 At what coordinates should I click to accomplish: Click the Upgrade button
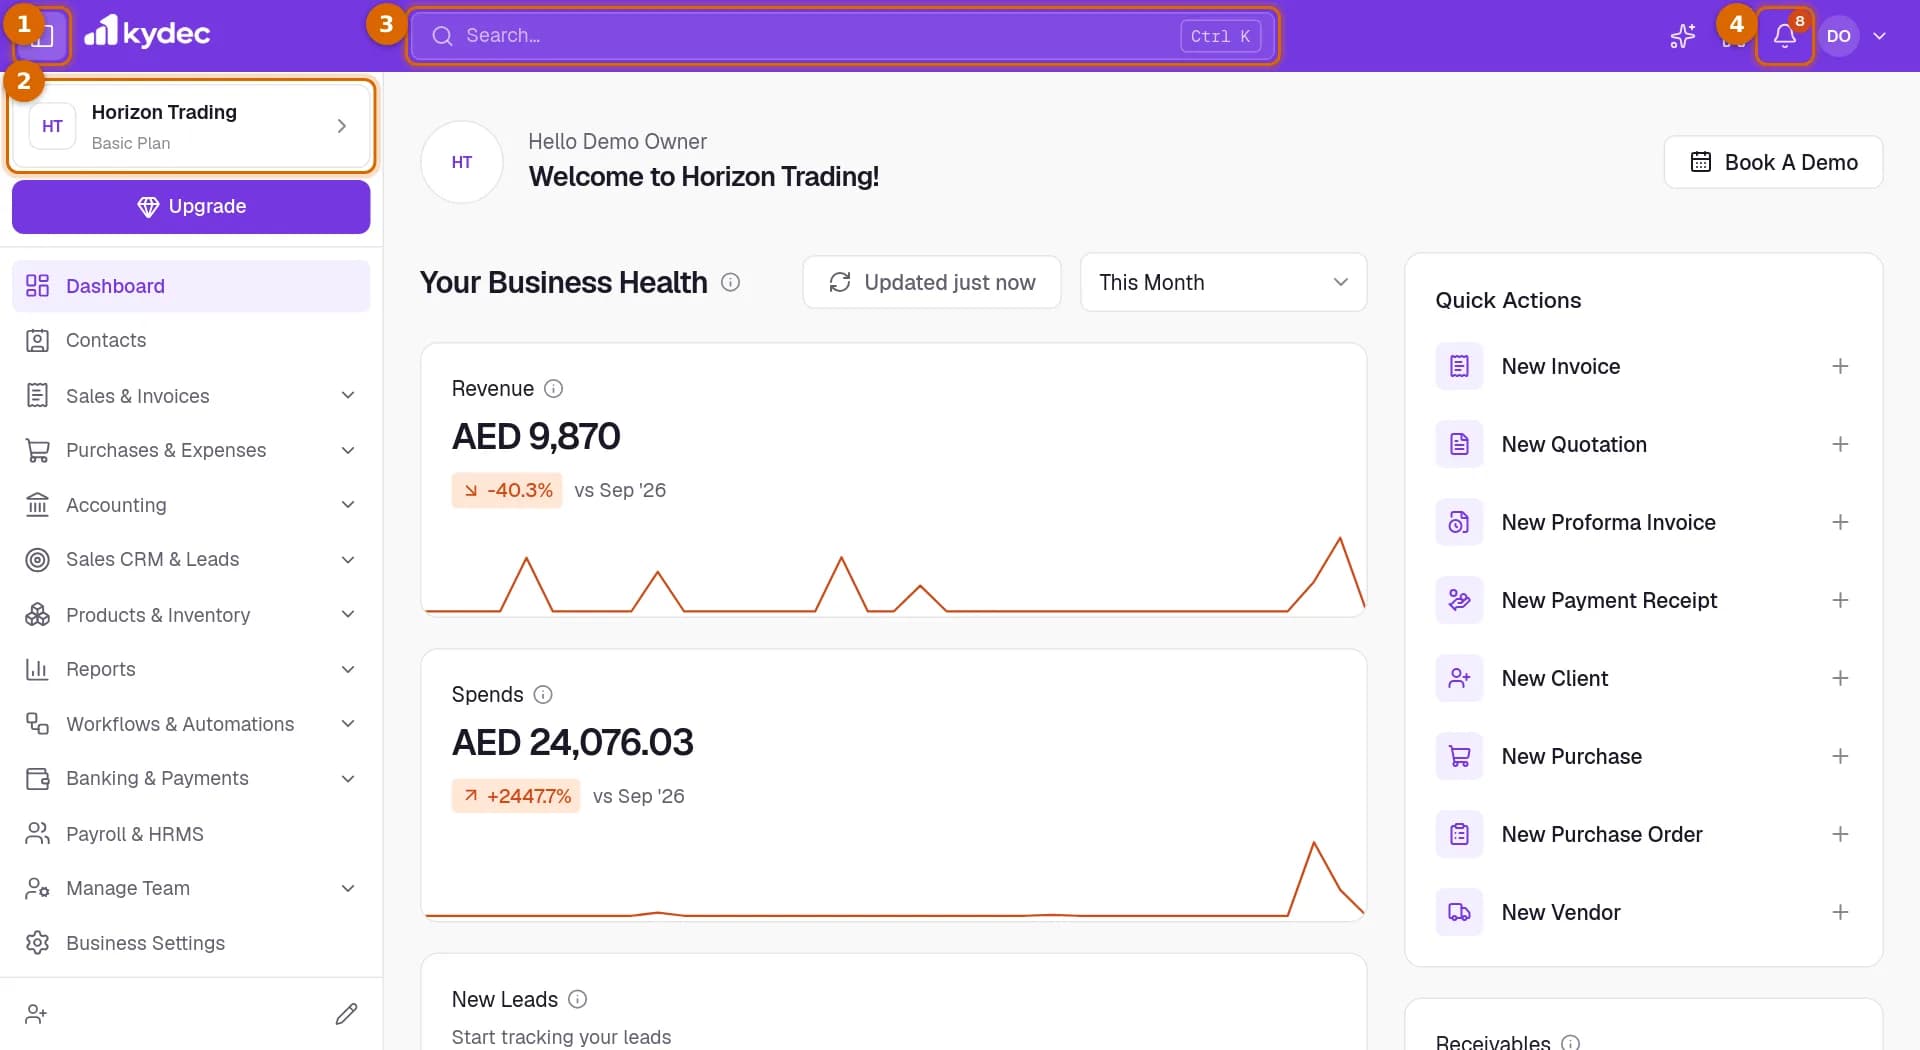point(191,207)
